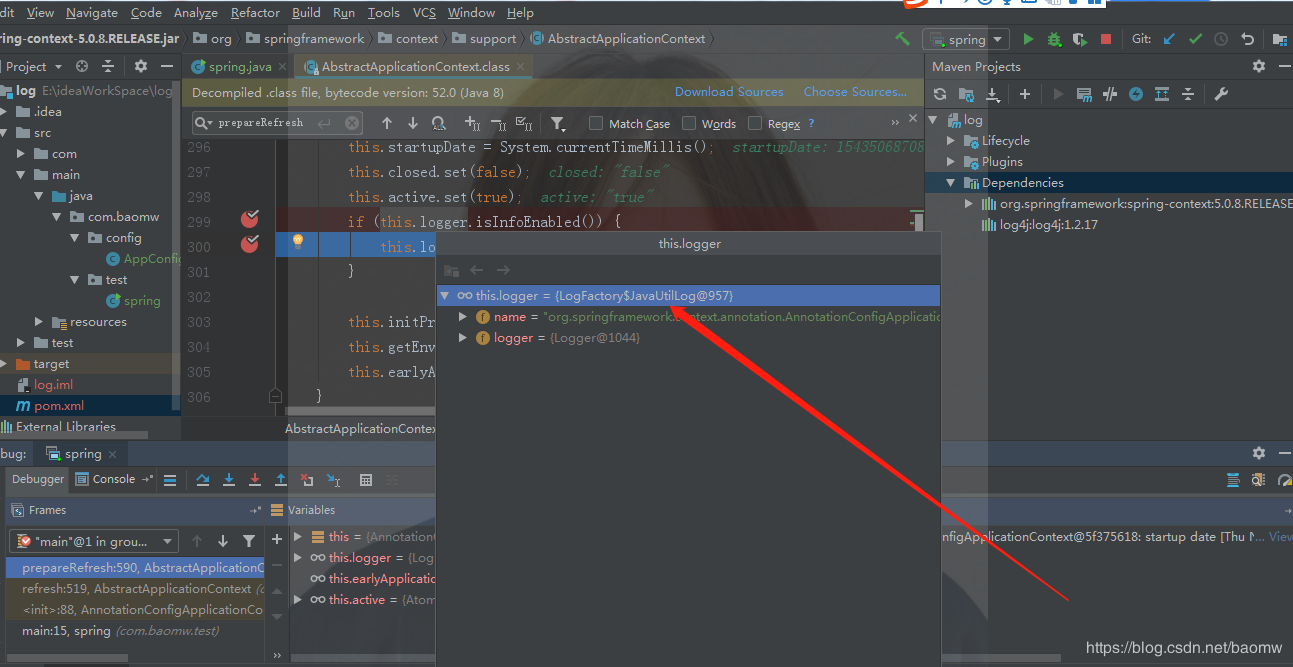Open the Refactor menu
Screen dimensions: 1293x667
tap(255, 13)
